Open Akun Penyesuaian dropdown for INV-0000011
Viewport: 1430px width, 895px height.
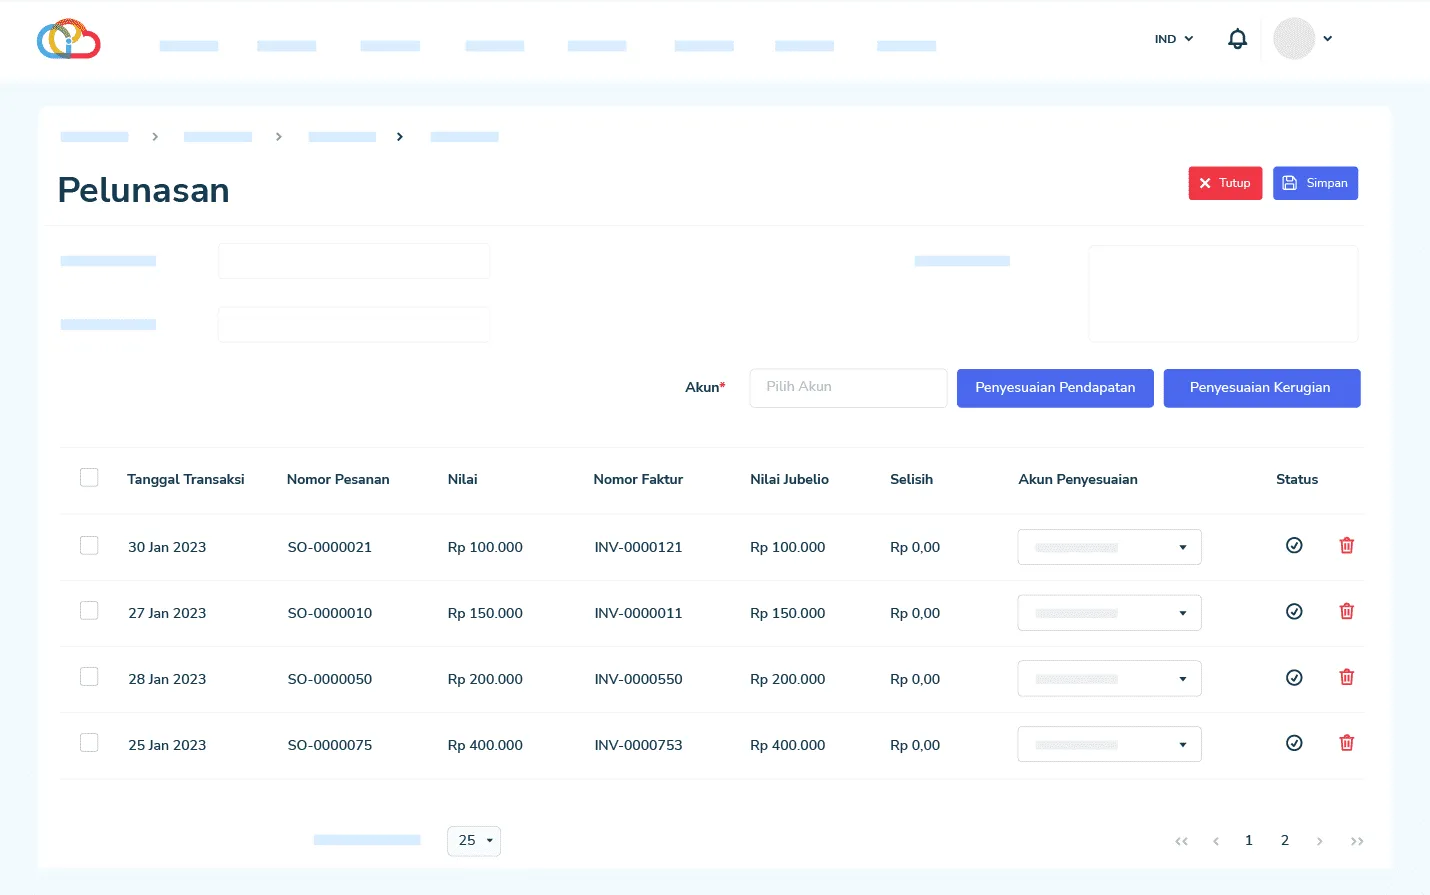point(1109,613)
